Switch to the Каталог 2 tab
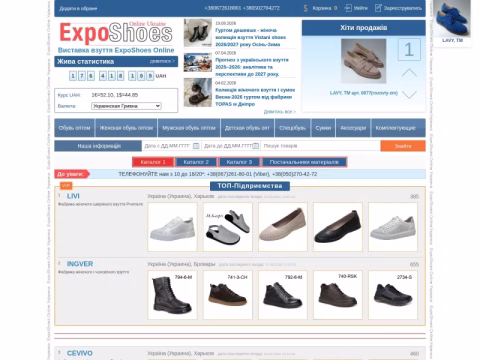The width and height of the screenshot is (480, 360). click(x=196, y=162)
